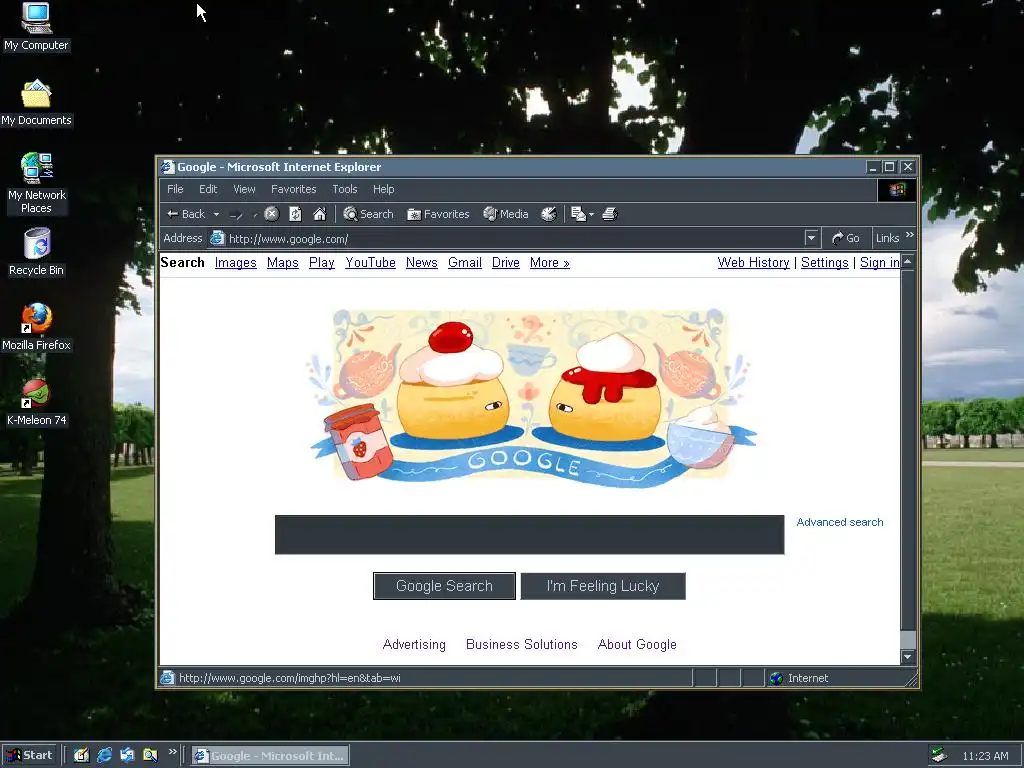Open the Favorites menu in the menu bar

(294, 189)
